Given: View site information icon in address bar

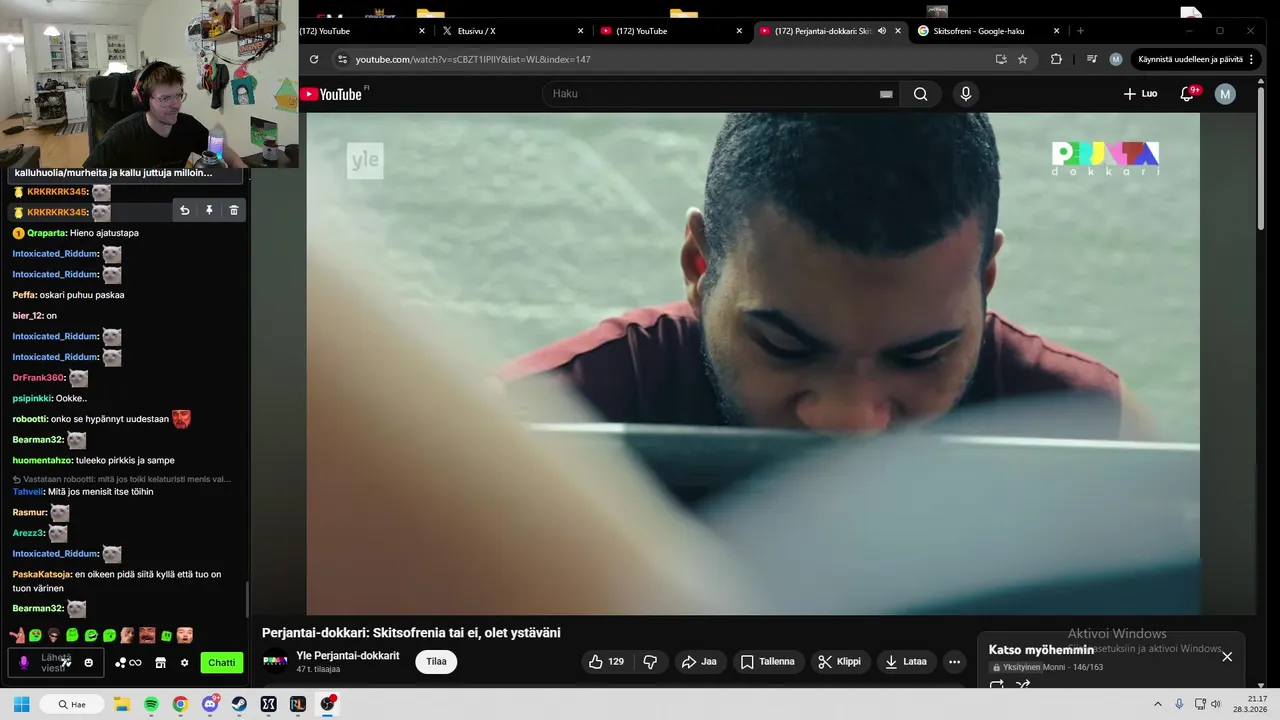Looking at the screenshot, I should 342,60.
